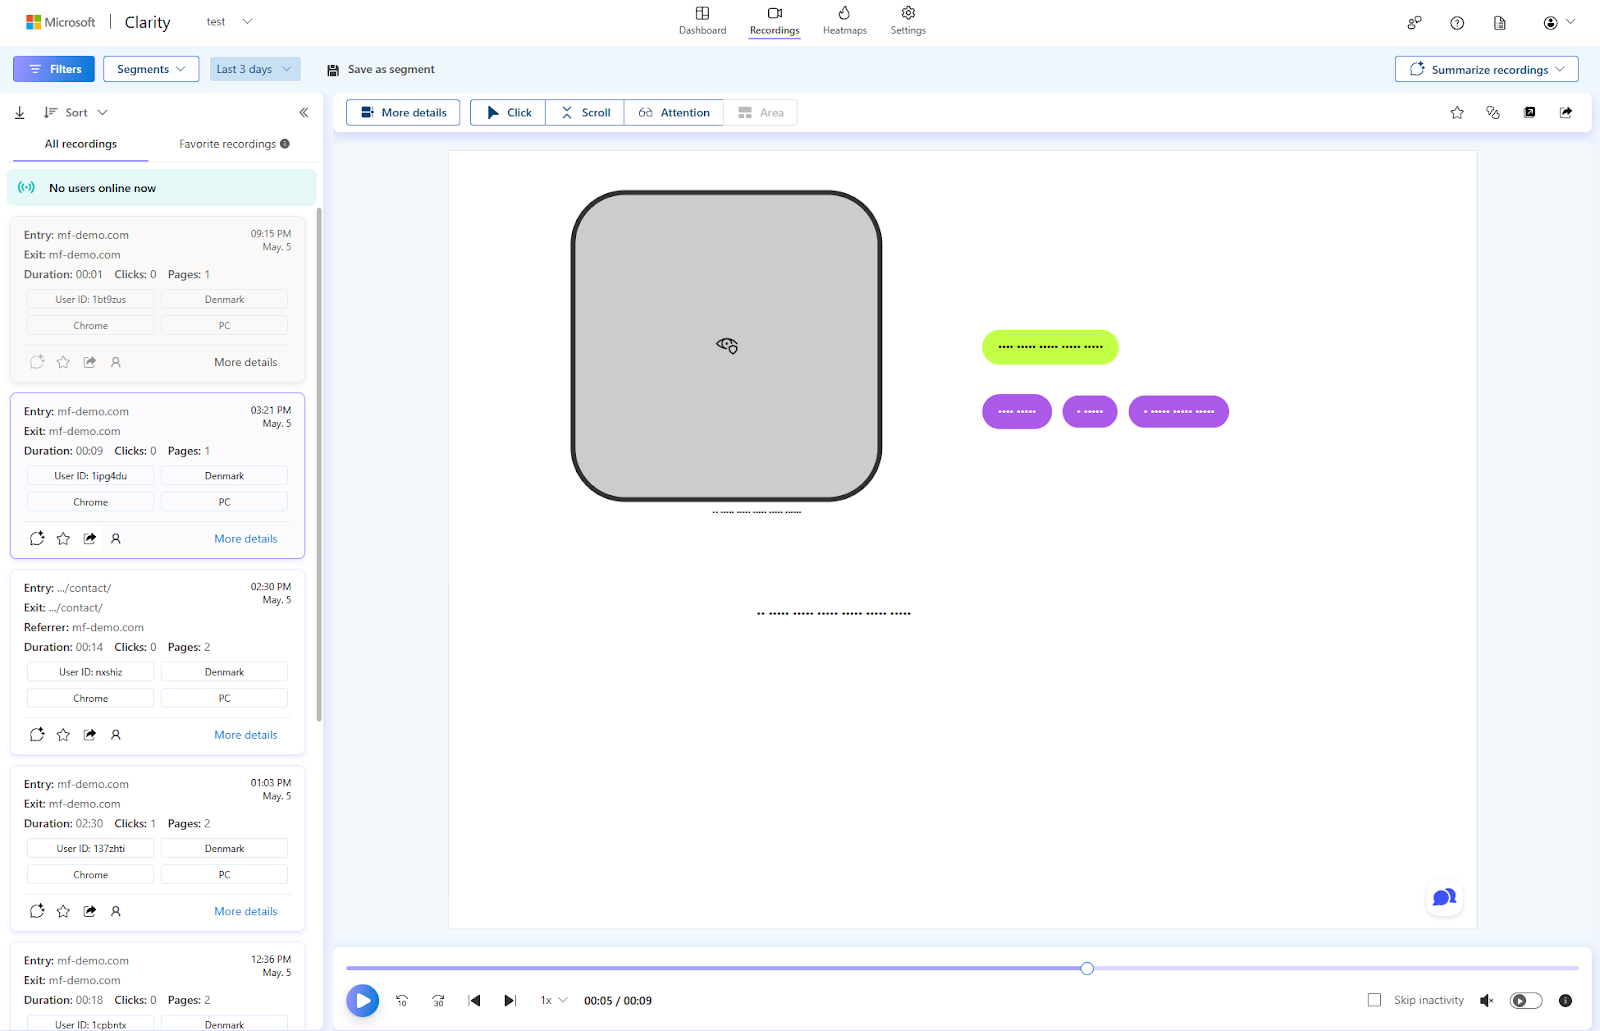Skip forward 30 seconds

coord(438,1000)
